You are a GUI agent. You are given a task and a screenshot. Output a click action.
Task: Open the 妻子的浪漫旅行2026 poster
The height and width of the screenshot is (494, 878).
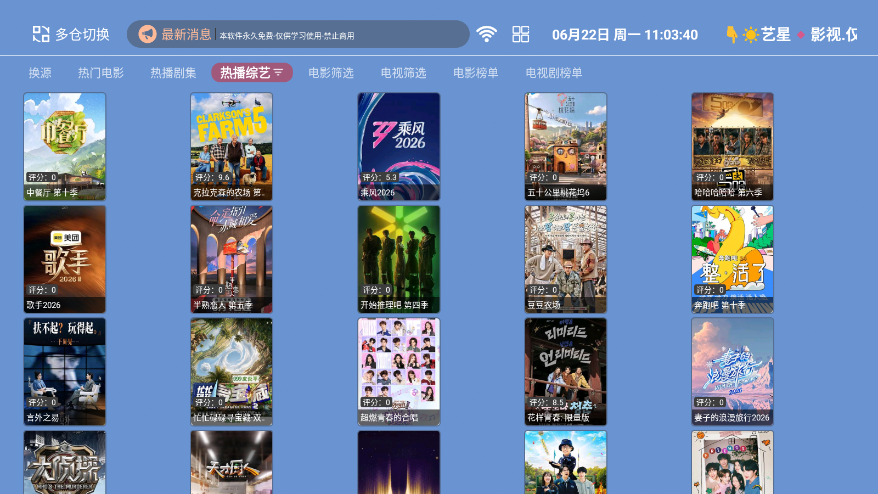pyautogui.click(x=732, y=371)
